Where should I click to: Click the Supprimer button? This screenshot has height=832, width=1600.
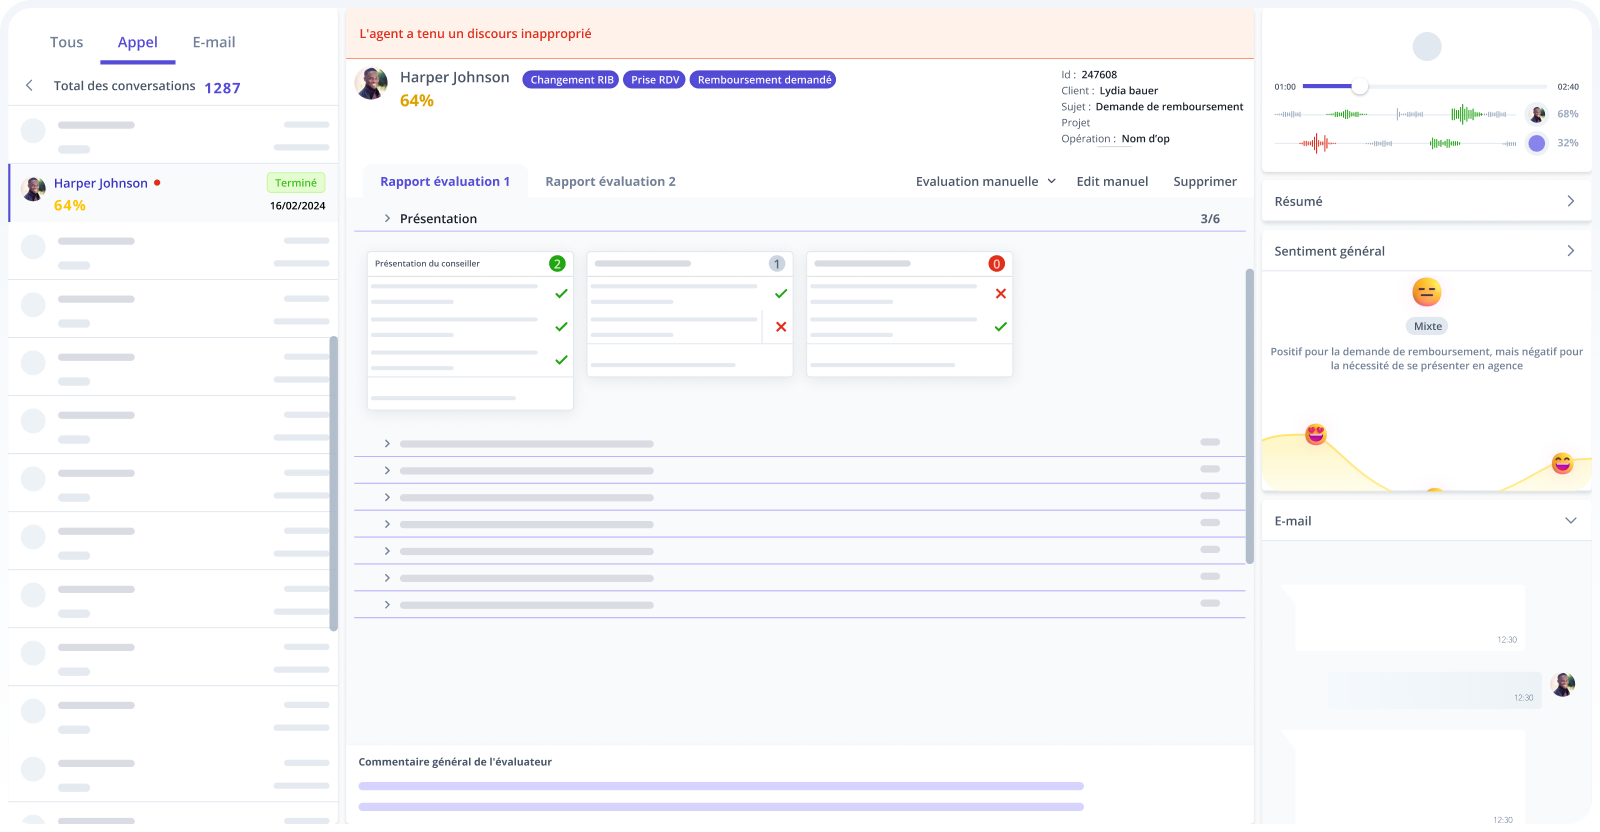click(x=1204, y=182)
